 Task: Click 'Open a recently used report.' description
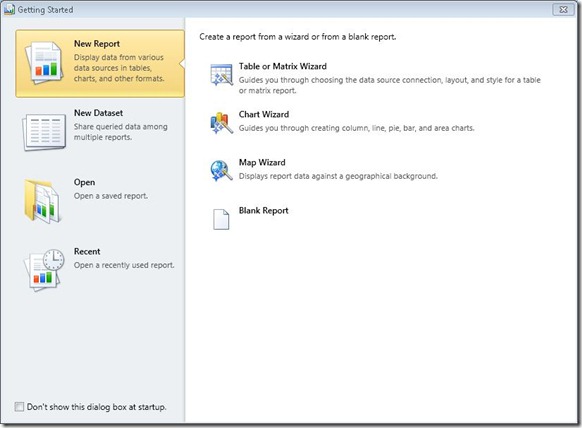124,265
